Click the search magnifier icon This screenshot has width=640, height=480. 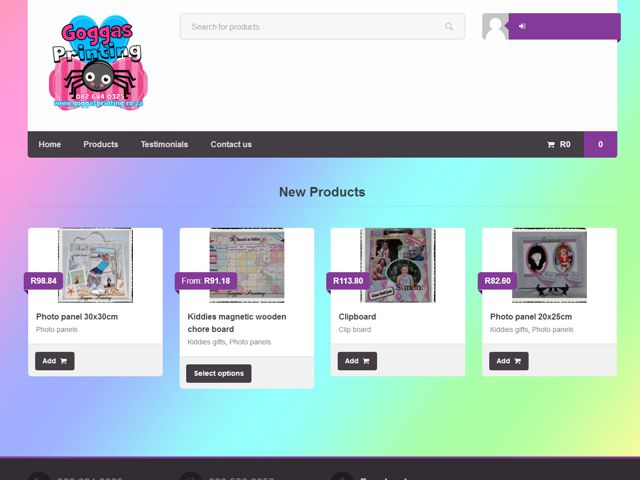pyautogui.click(x=449, y=27)
